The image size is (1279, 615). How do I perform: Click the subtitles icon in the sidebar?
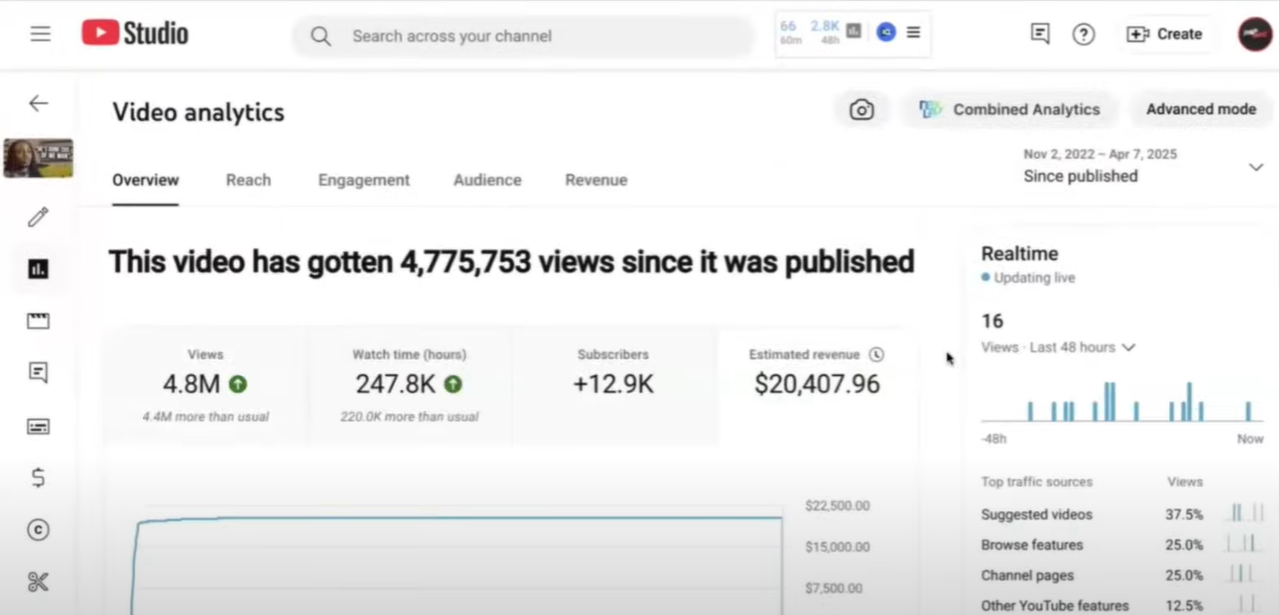point(38,426)
